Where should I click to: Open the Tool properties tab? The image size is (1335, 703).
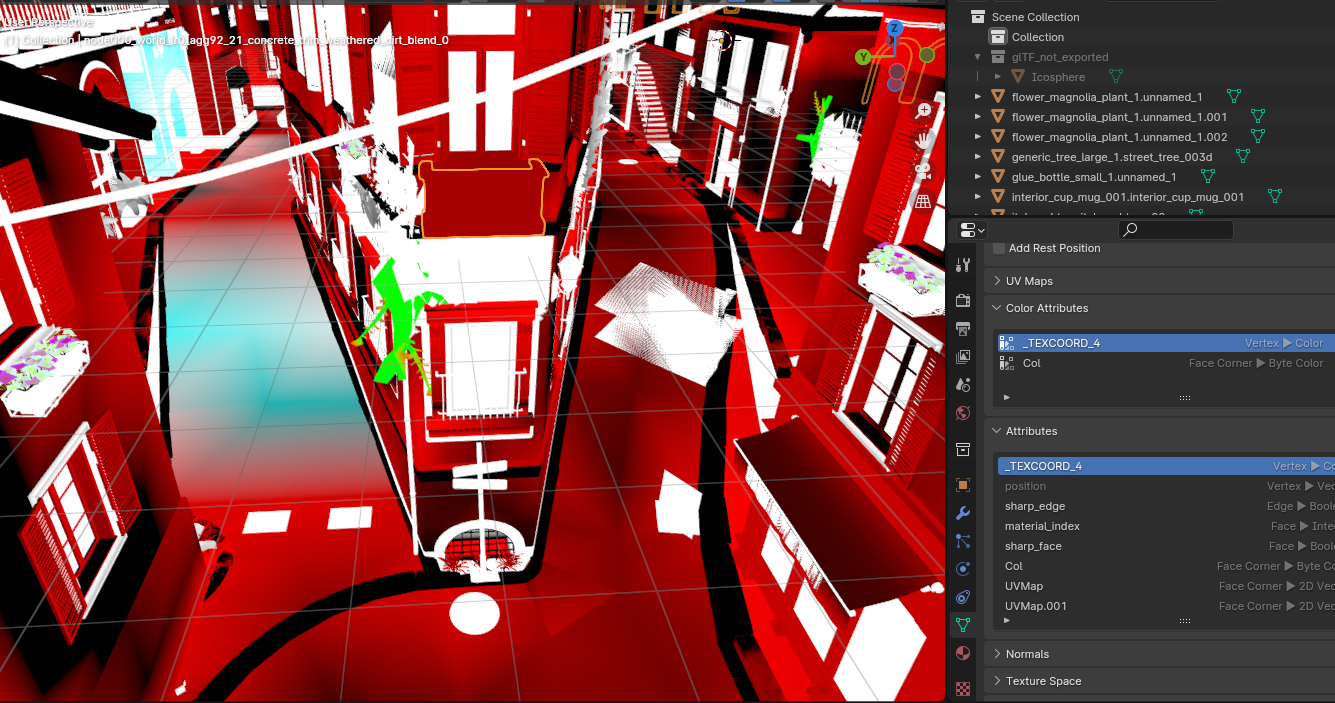[x=963, y=263]
